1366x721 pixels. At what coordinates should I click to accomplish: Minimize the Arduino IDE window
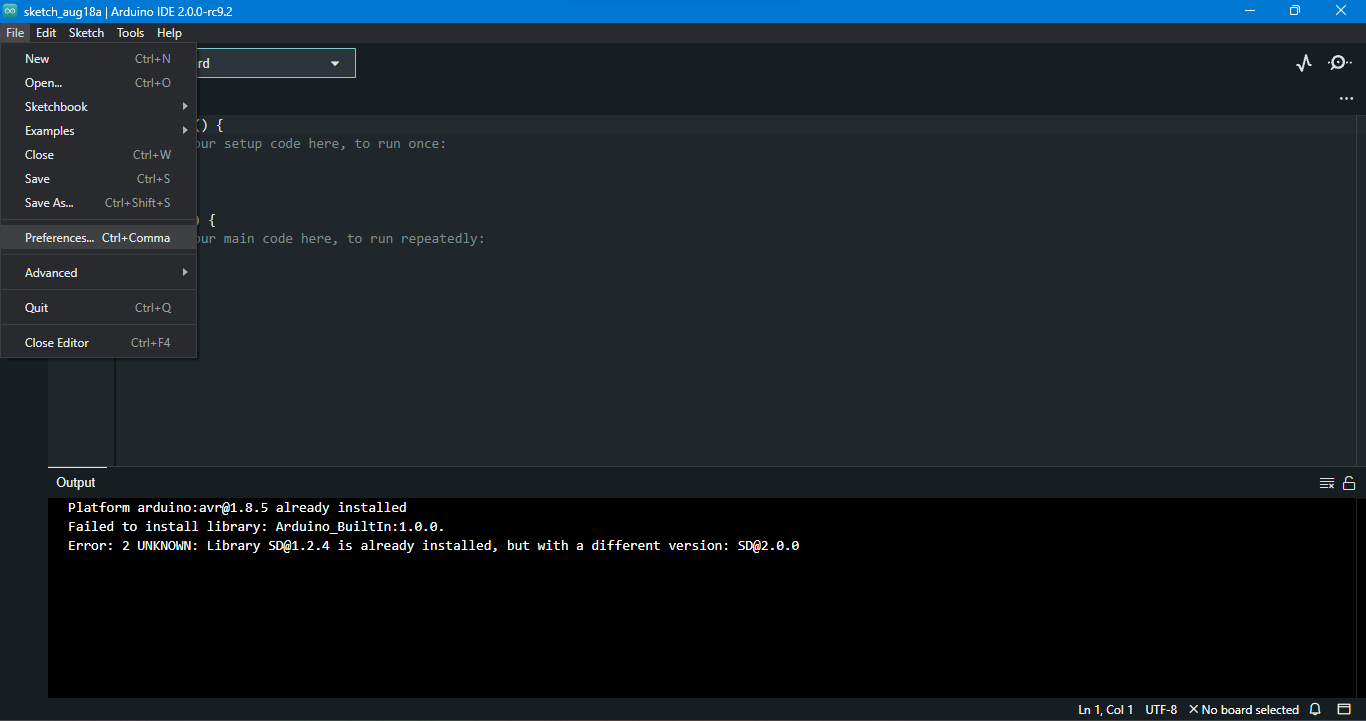(x=1249, y=11)
